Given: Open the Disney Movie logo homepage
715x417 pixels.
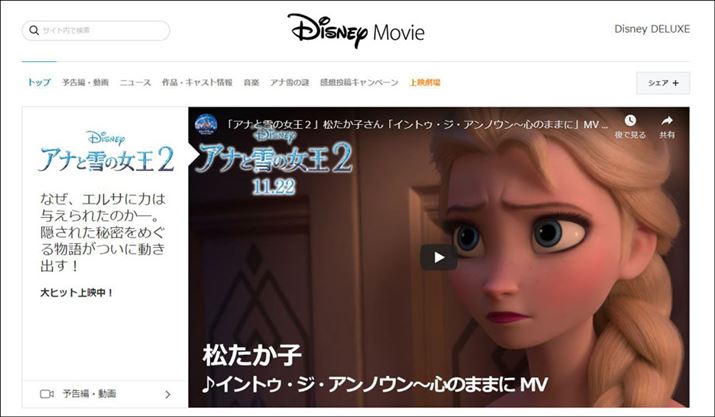Looking at the screenshot, I should point(356,31).
